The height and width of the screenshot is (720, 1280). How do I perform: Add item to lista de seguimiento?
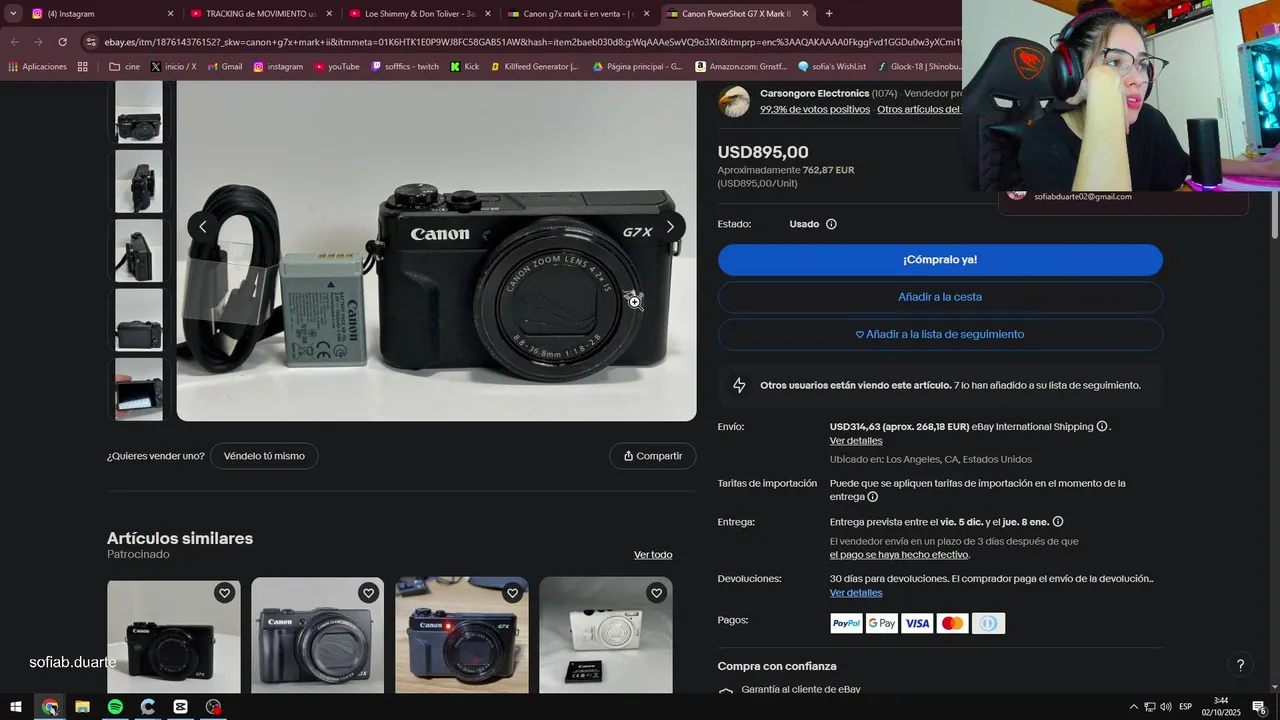pyautogui.click(x=940, y=334)
